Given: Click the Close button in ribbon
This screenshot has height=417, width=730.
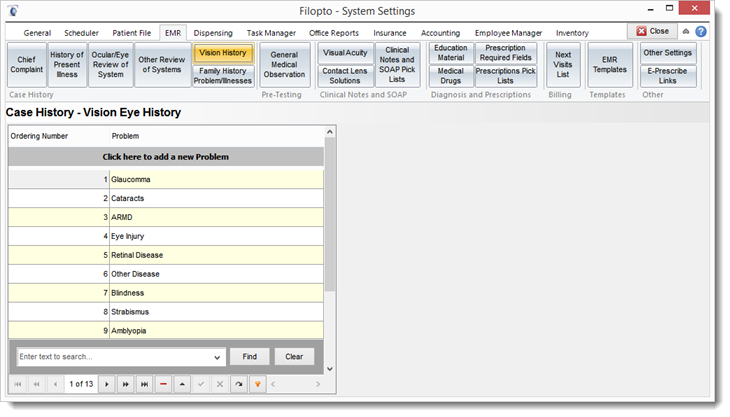Looking at the screenshot, I should [x=652, y=31].
